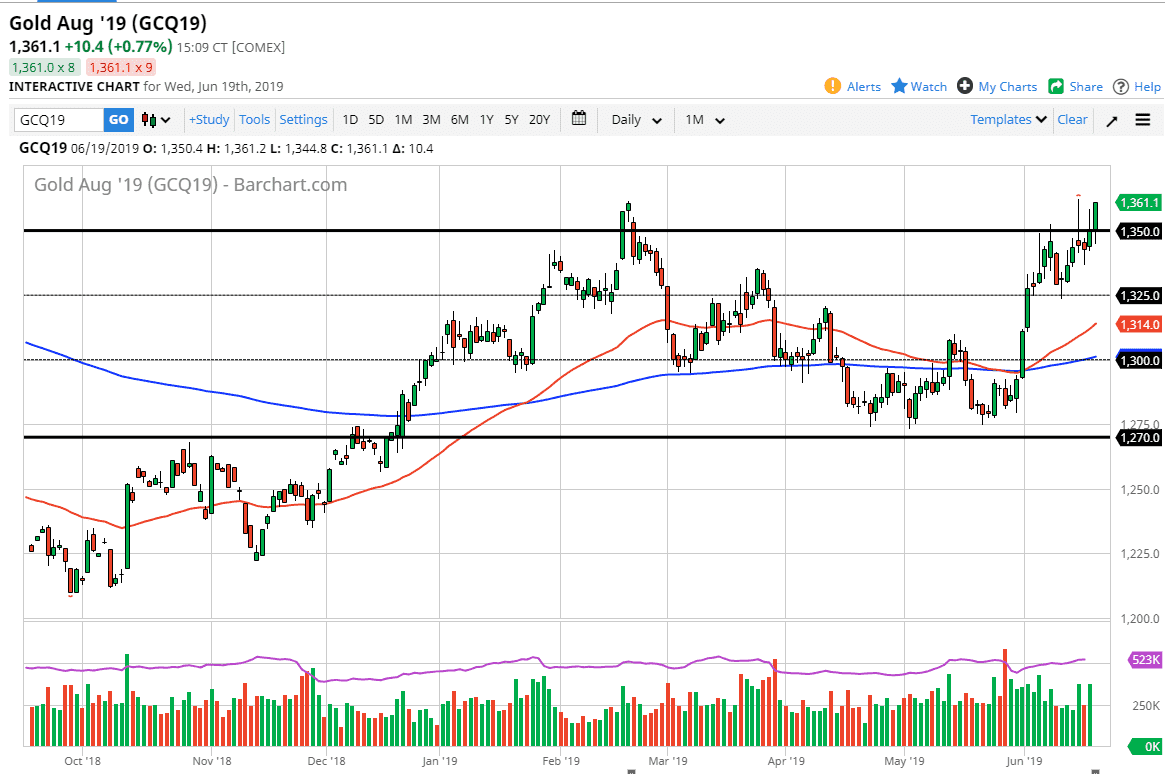Select the 3M time range
Screen dimensions: 1165x774
tap(431, 119)
